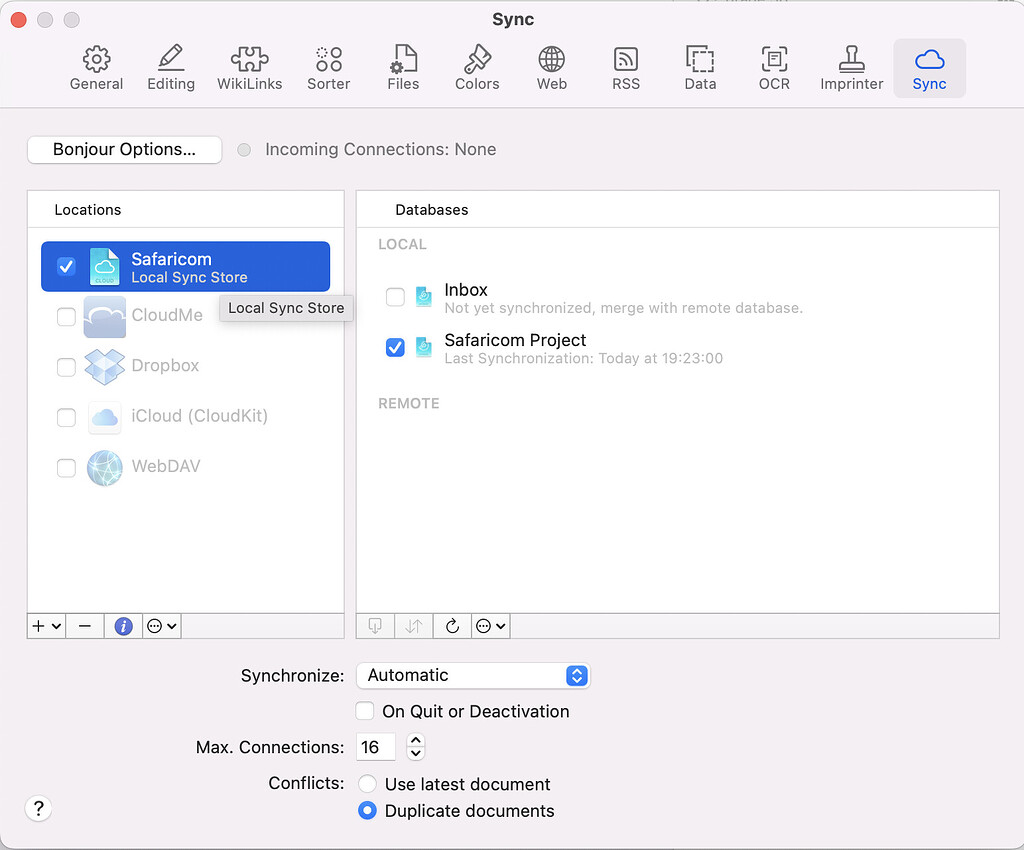Select the Sorter preferences icon
The height and width of the screenshot is (850, 1024).
click(328, 65)
